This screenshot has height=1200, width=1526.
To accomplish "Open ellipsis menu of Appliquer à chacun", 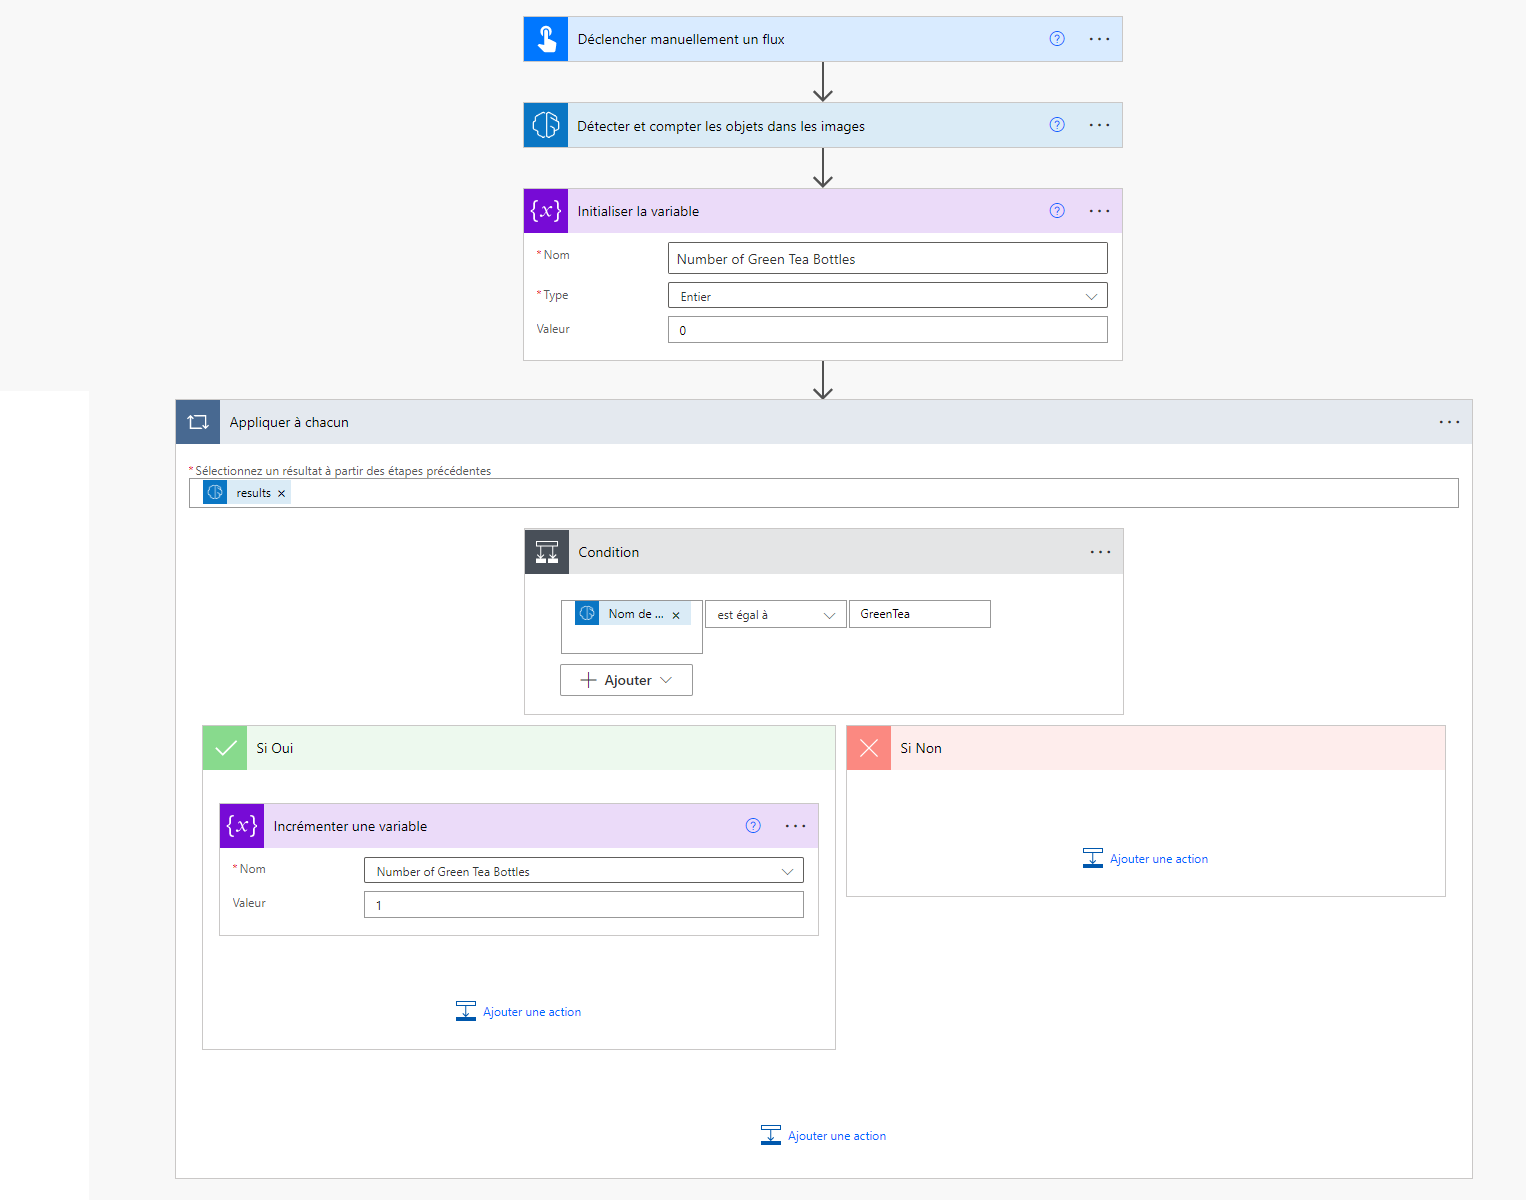I will [1449, 422].
